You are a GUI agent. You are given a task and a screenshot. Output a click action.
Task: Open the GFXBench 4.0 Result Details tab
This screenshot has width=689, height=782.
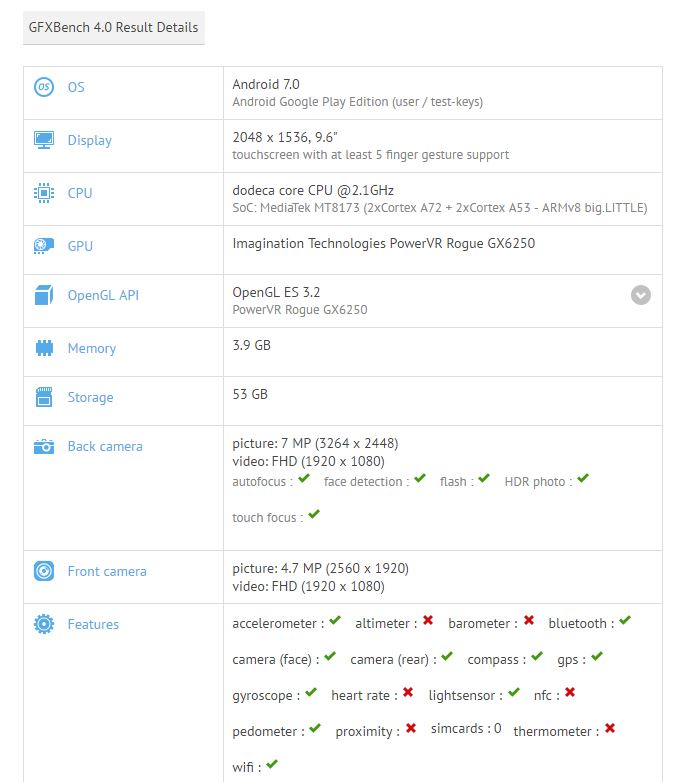click(114, 28)
